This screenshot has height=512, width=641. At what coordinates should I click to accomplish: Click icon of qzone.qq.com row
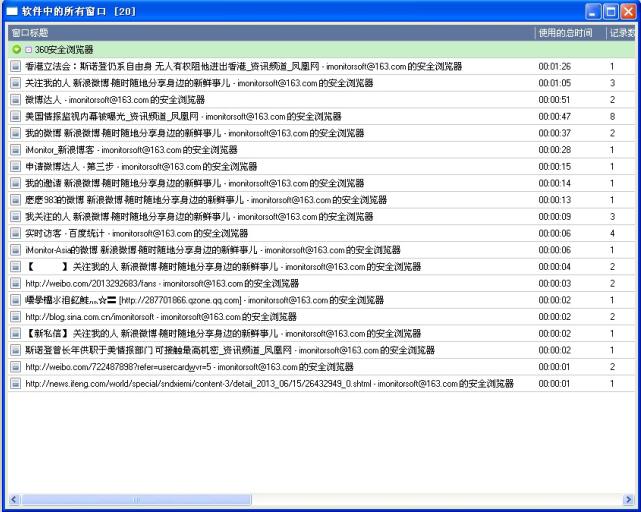pos(16,300)
